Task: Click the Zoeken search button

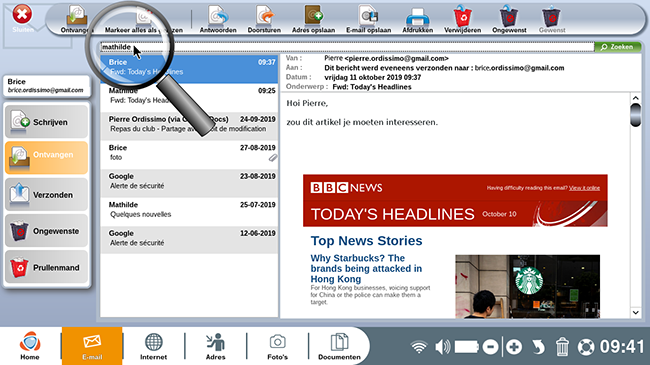Action: click(617, 47)
